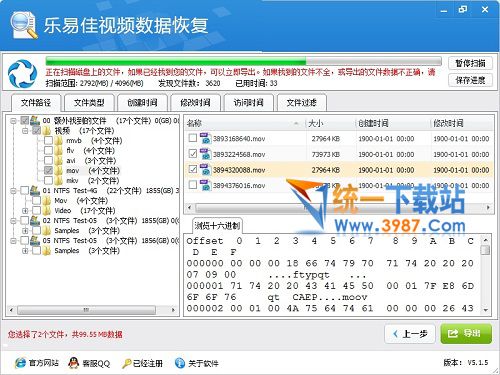
Task: Click file icon of 3893224568.mov
Action: (205, 154)
